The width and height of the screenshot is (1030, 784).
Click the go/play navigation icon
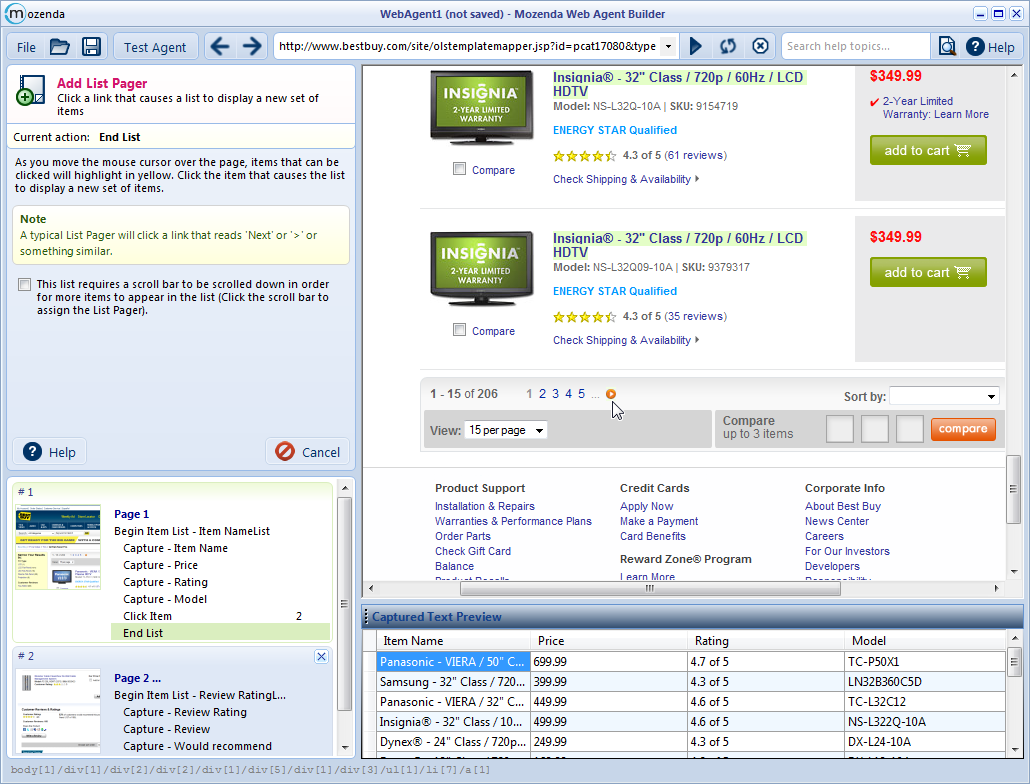pyautogui.click(x=696, y=46)
